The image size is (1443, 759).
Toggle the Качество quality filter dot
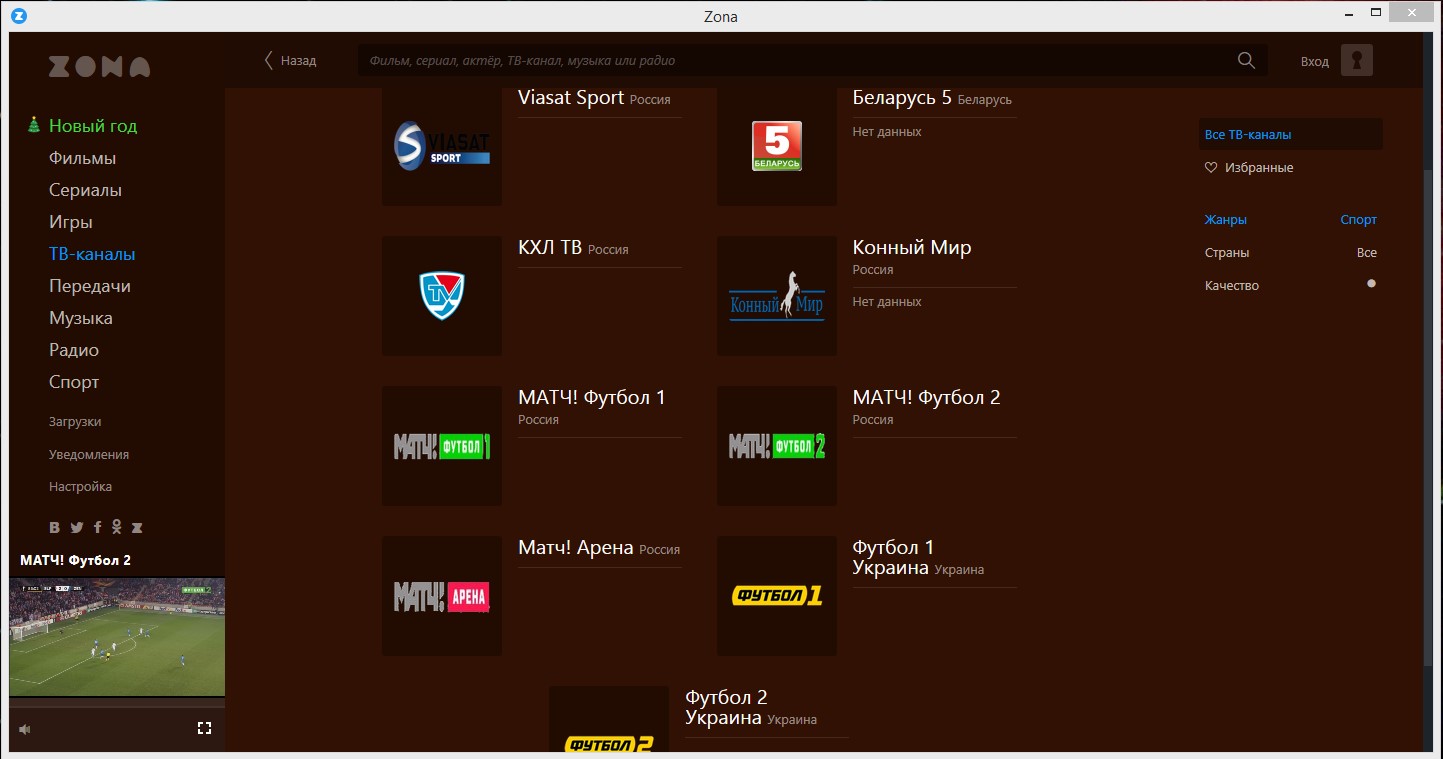coord(1371,284)
